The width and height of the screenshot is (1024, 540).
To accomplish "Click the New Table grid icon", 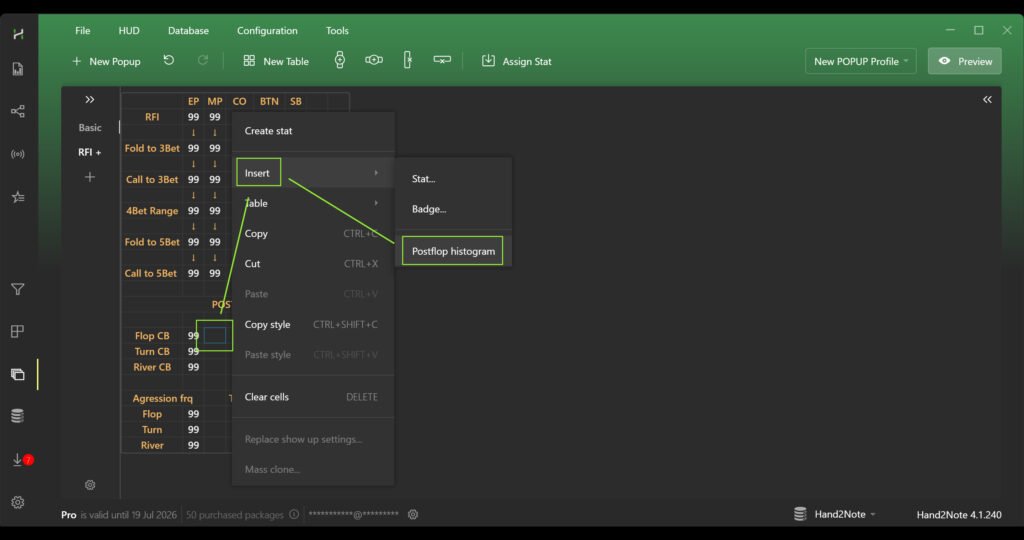I will pos(249,61).
